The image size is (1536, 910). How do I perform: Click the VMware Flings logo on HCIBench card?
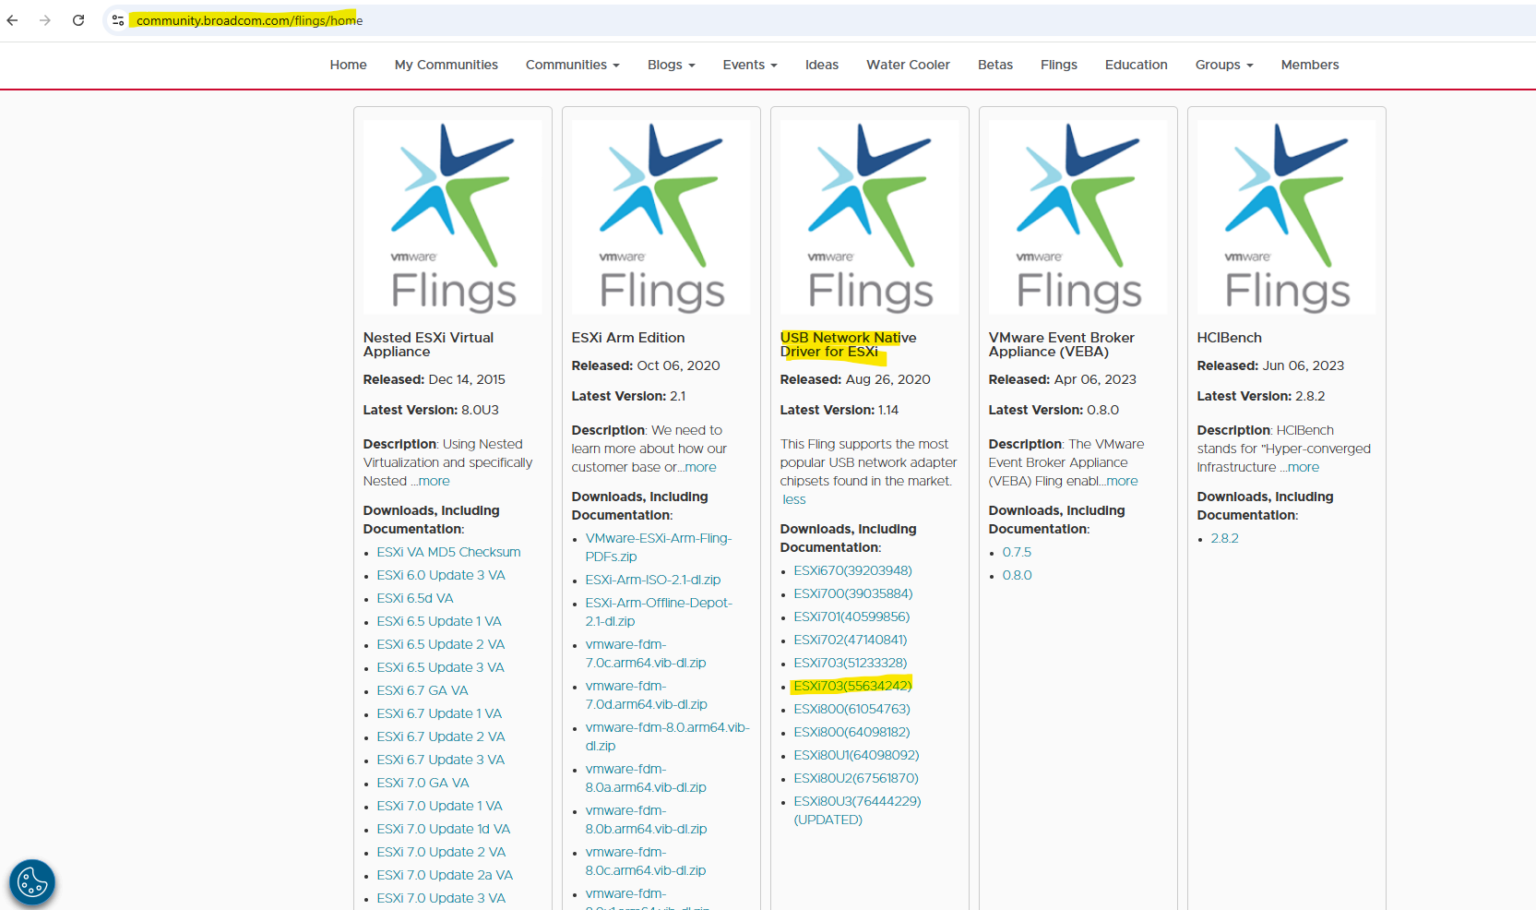(1285, 216)
